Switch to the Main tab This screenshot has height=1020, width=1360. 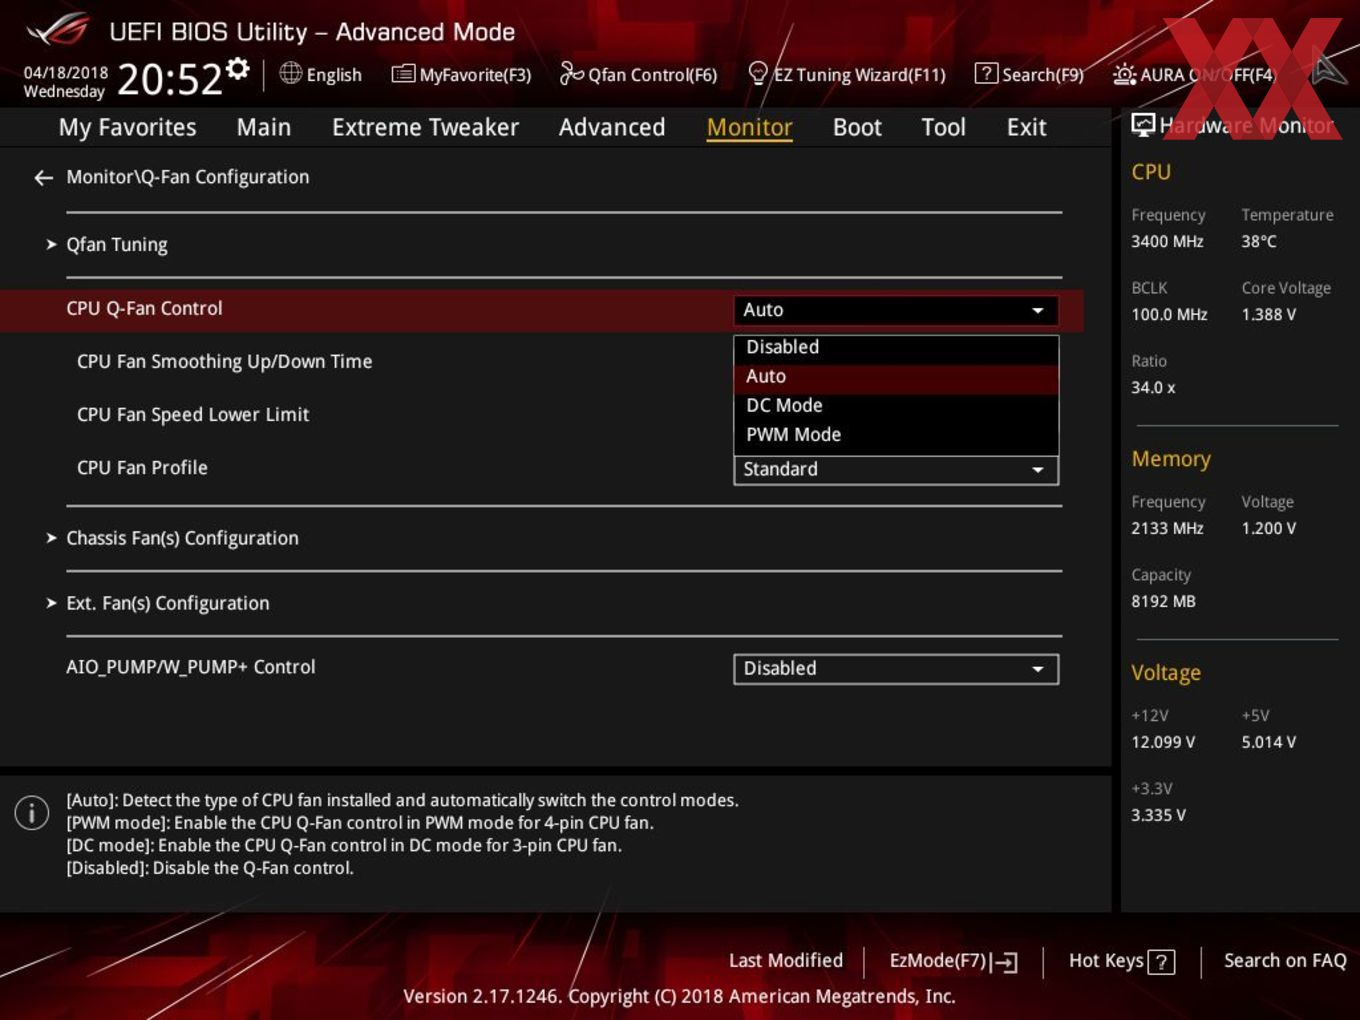coord(264,127)
